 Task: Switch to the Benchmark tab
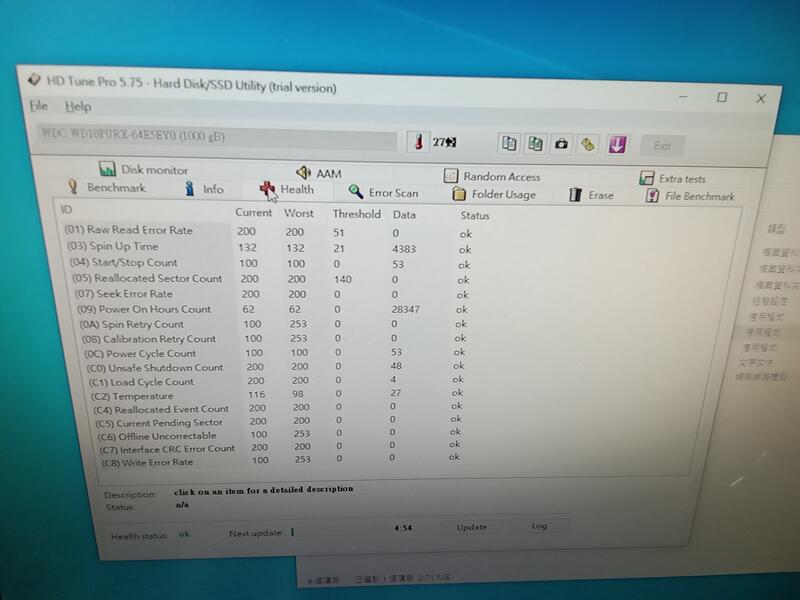click(107, 187)
